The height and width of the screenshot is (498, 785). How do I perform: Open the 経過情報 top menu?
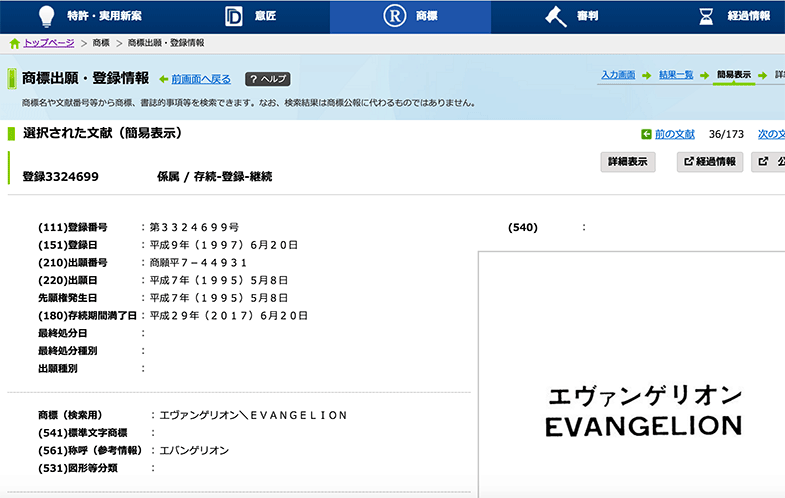(x=748, y=16)
